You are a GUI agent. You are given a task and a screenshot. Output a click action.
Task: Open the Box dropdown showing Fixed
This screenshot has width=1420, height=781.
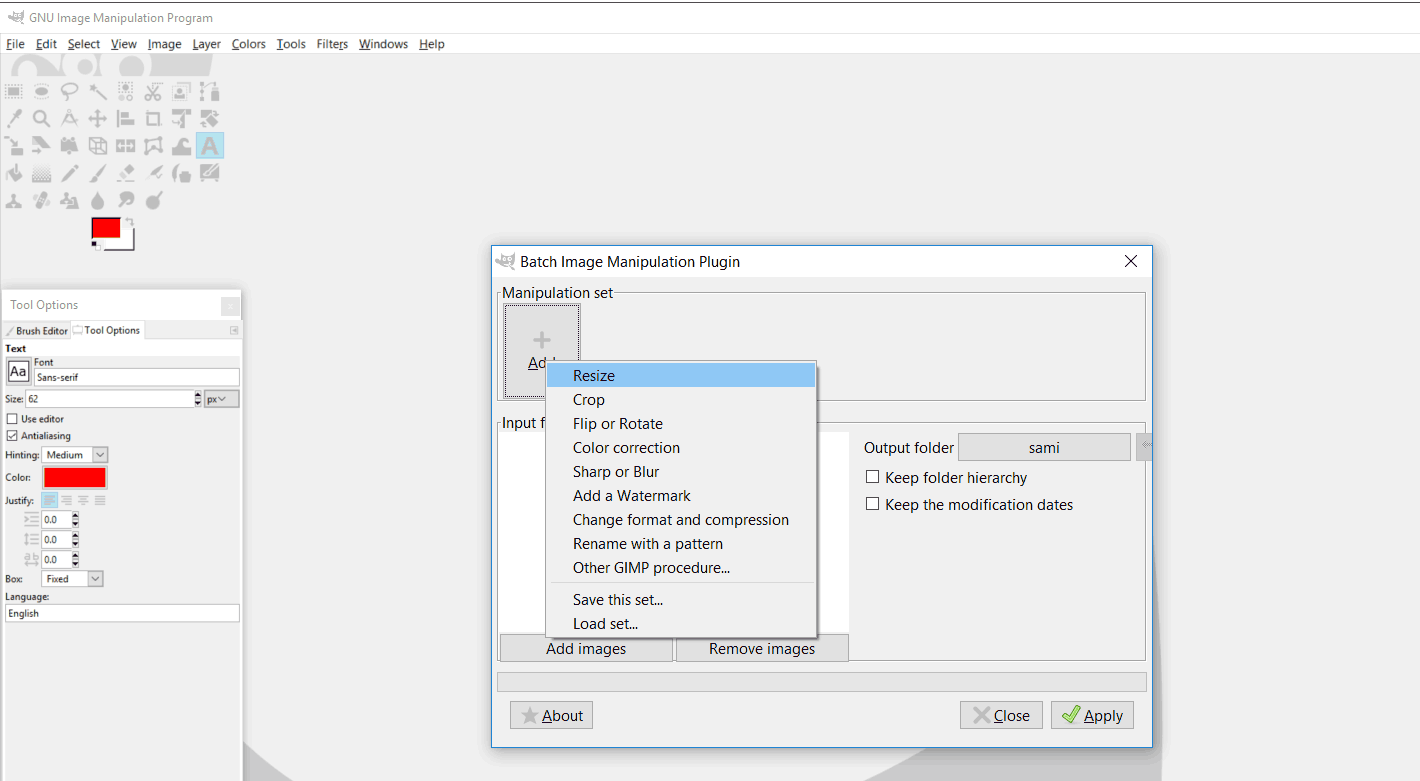72,579
